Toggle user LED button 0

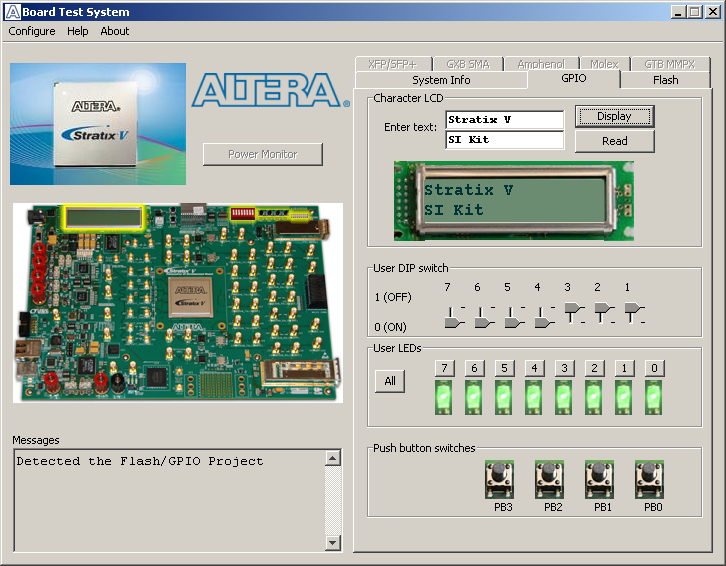pos(654,368)
